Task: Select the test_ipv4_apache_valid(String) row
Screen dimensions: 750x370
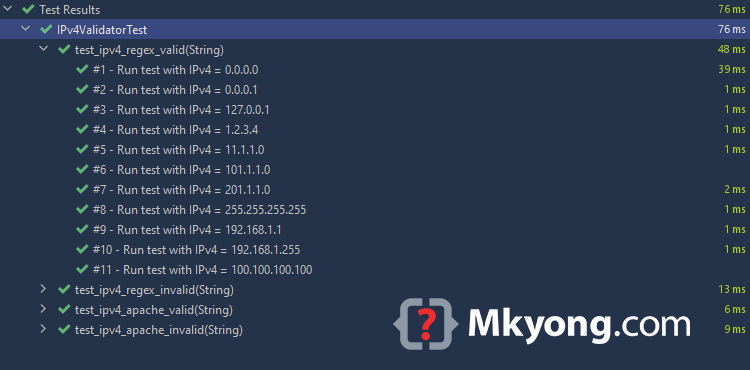Action: [154, 310]
